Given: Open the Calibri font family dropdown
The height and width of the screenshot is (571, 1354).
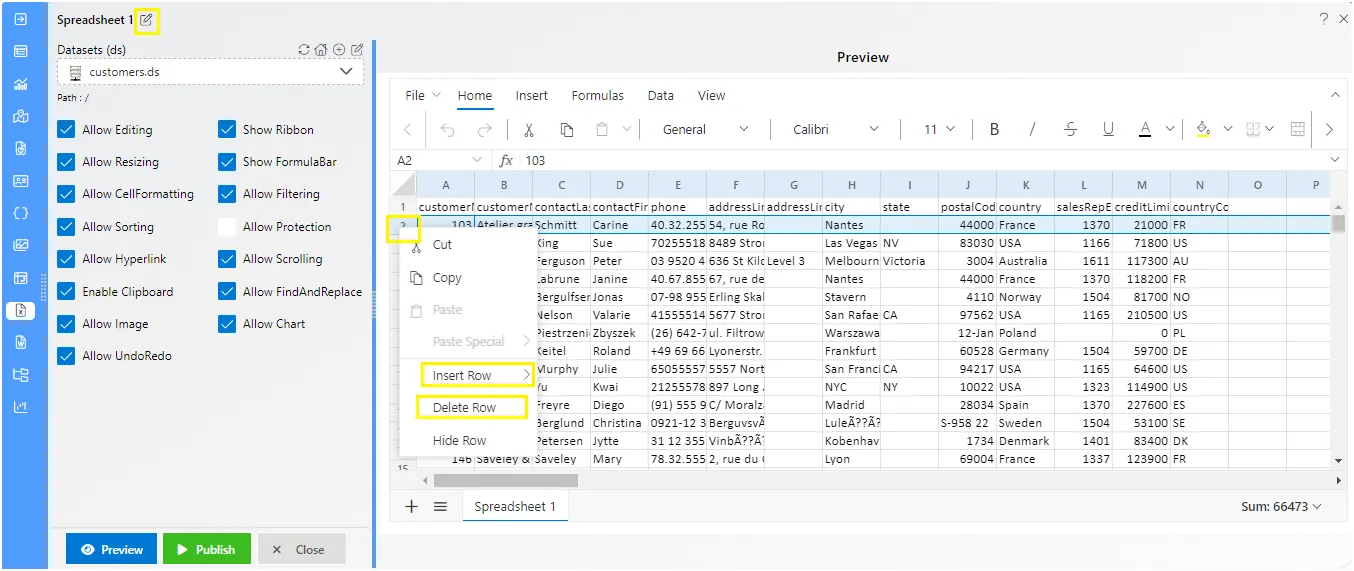Looking at the screenshot, I should pyautogui.click(x=836, y=129).
